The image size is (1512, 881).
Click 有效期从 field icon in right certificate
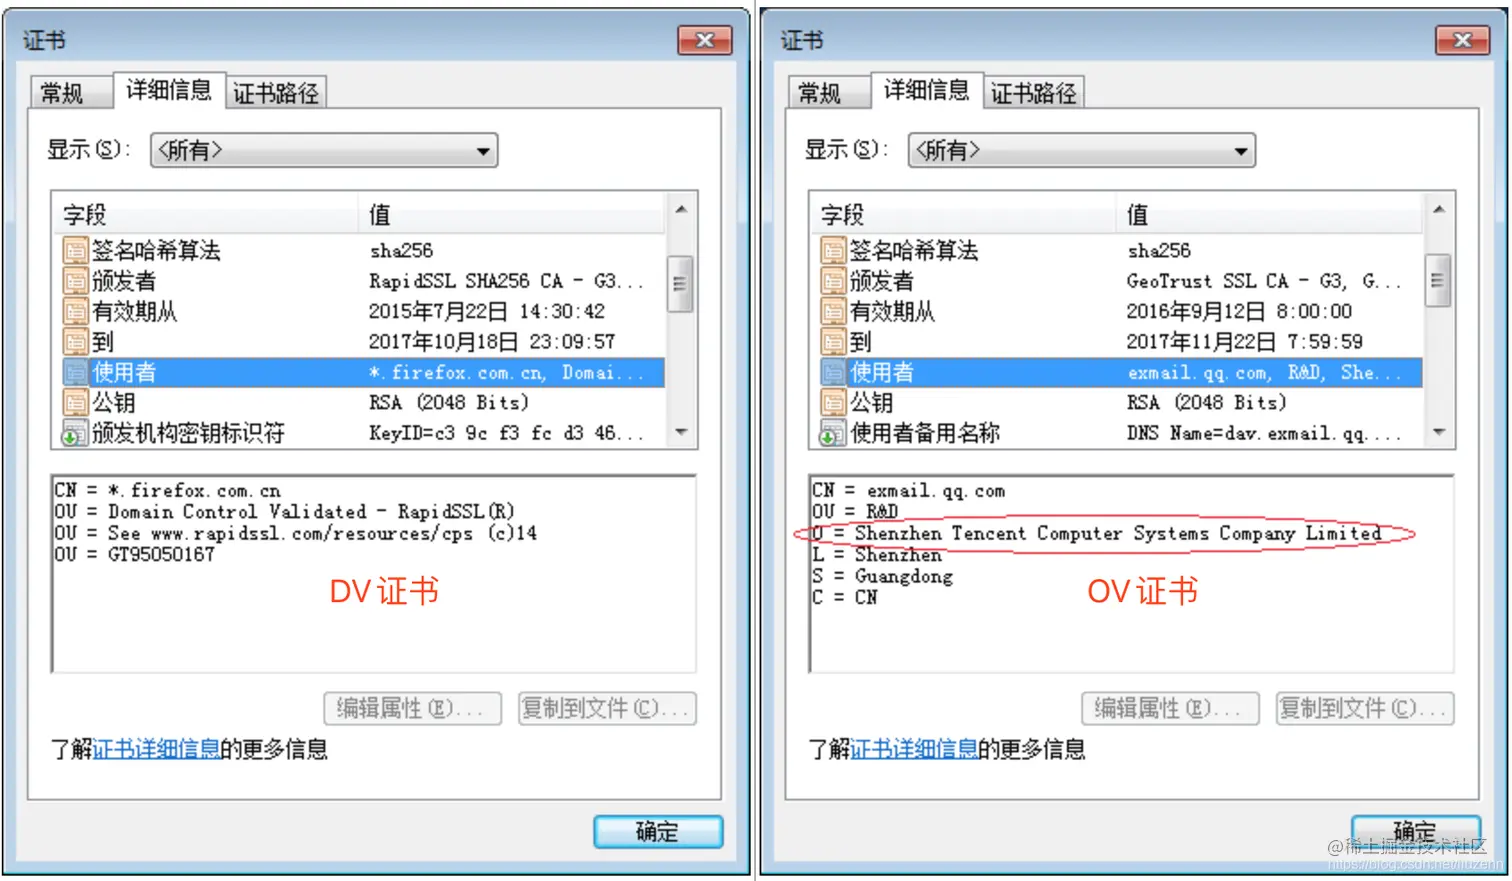pyautogui.click(x=833, y=311)
